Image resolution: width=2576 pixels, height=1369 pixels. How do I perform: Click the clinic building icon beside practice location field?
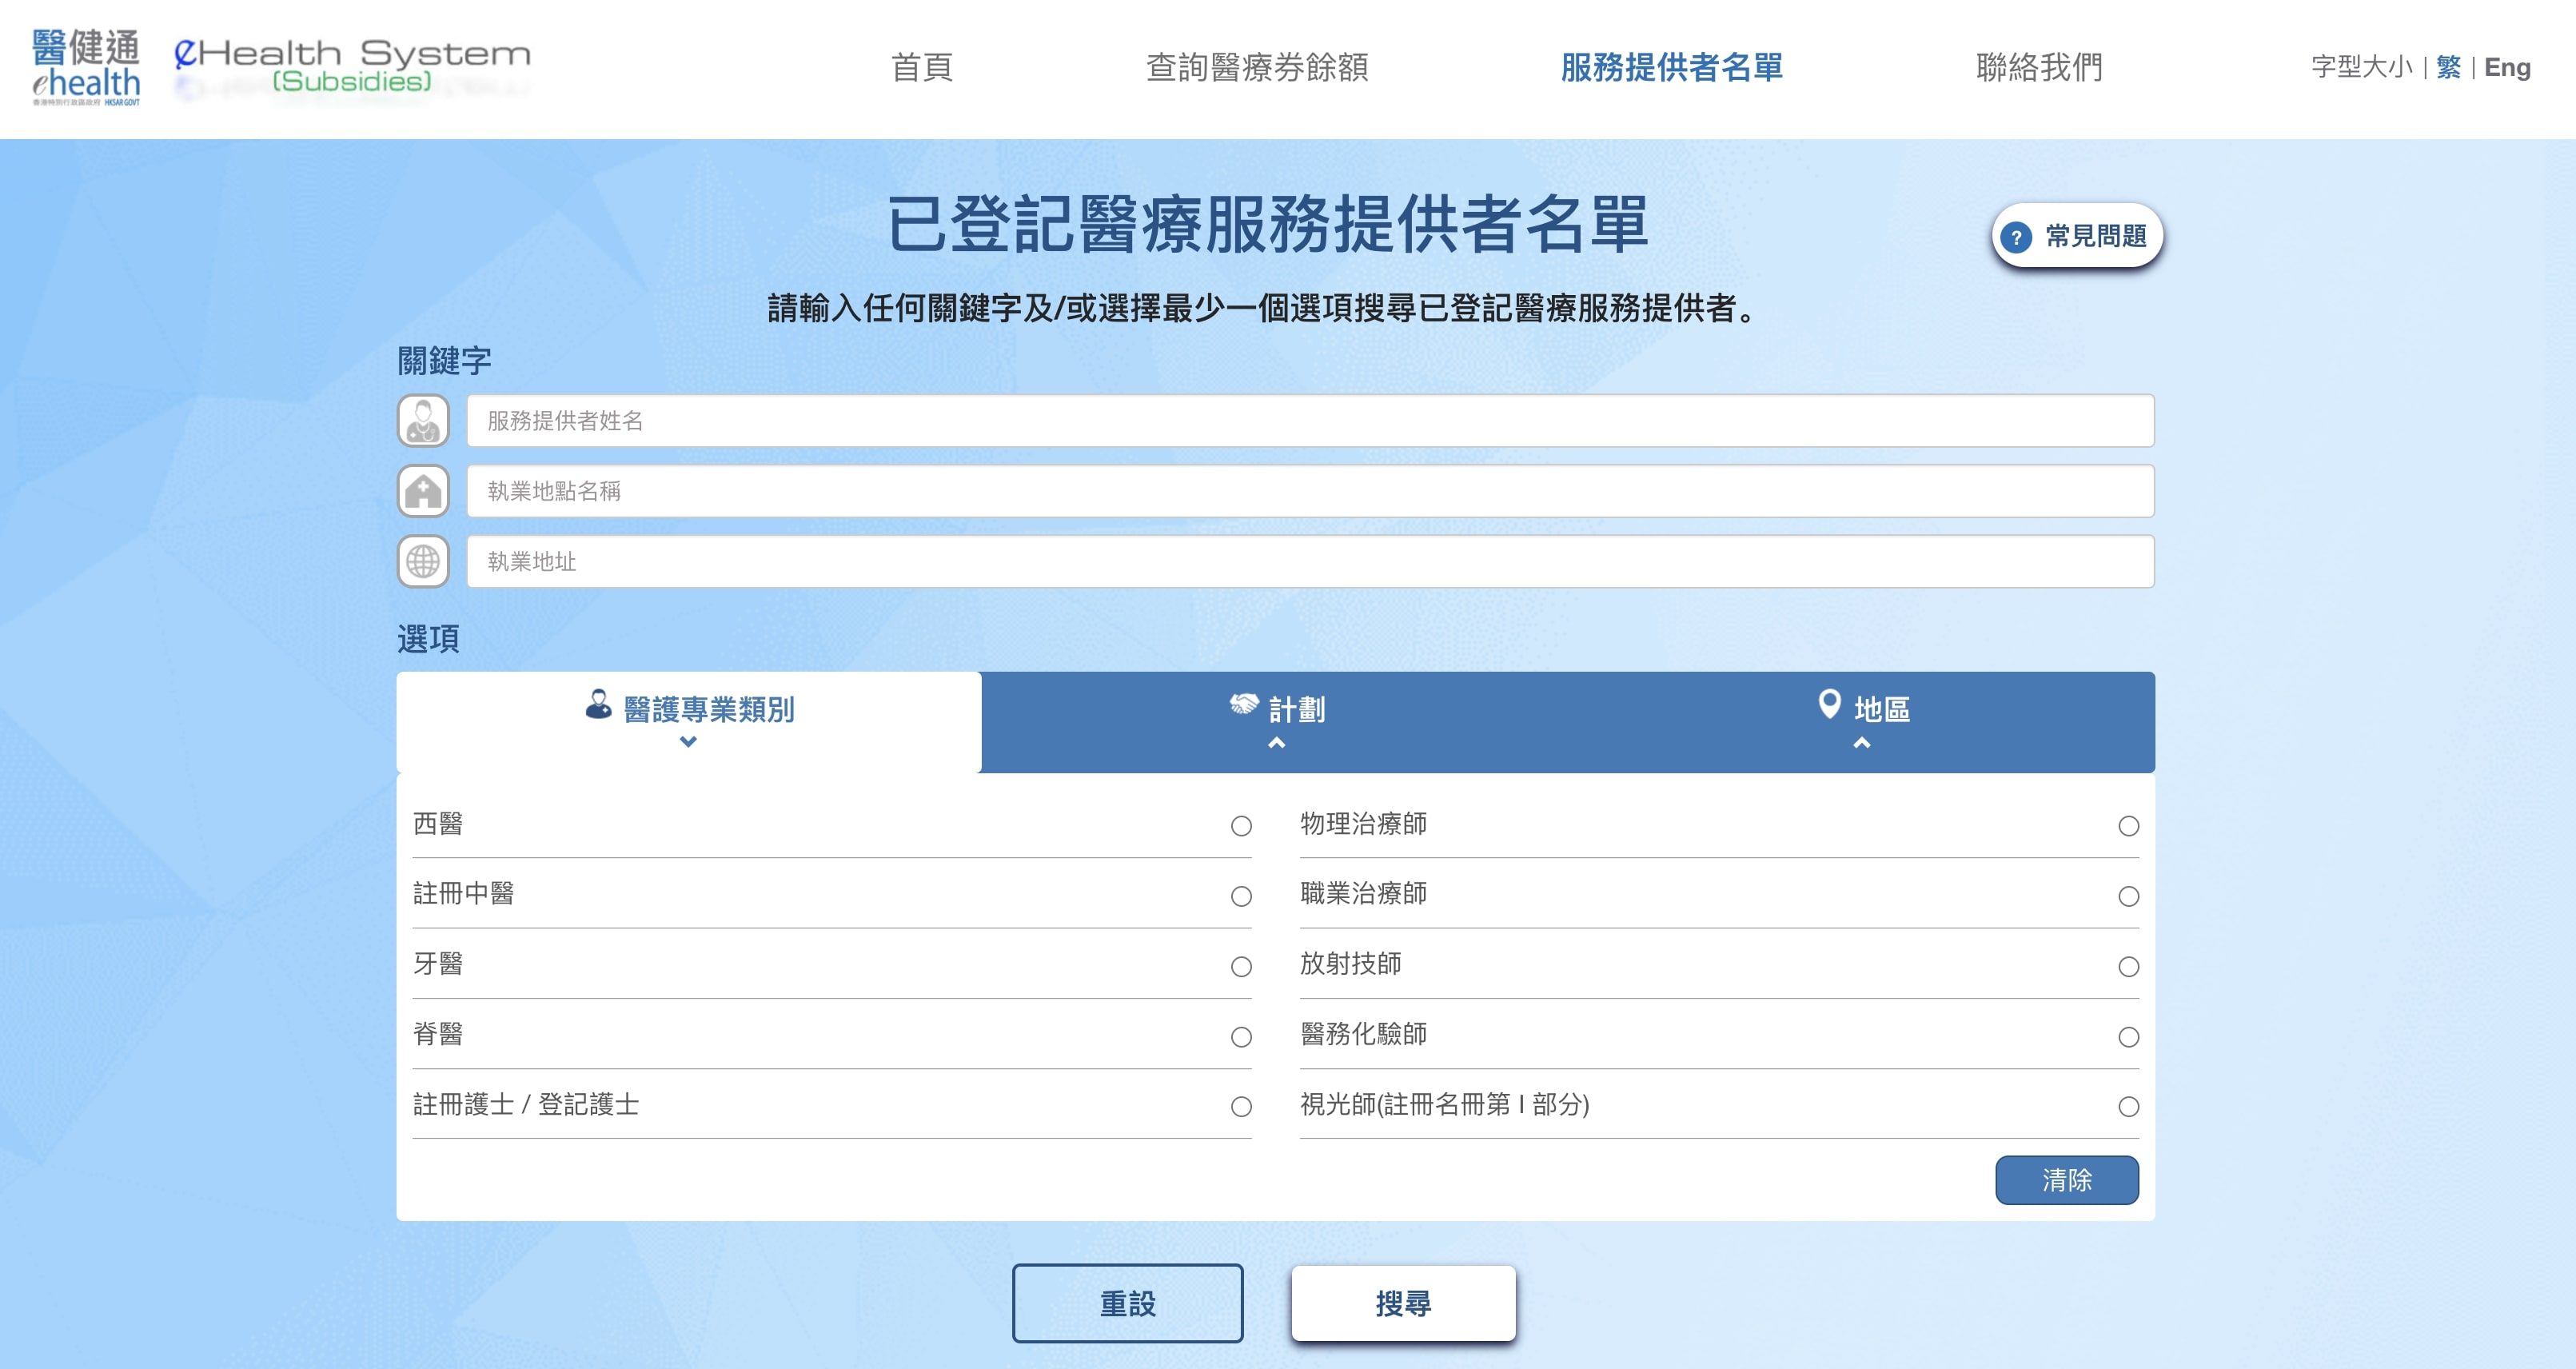coord(424,491)
